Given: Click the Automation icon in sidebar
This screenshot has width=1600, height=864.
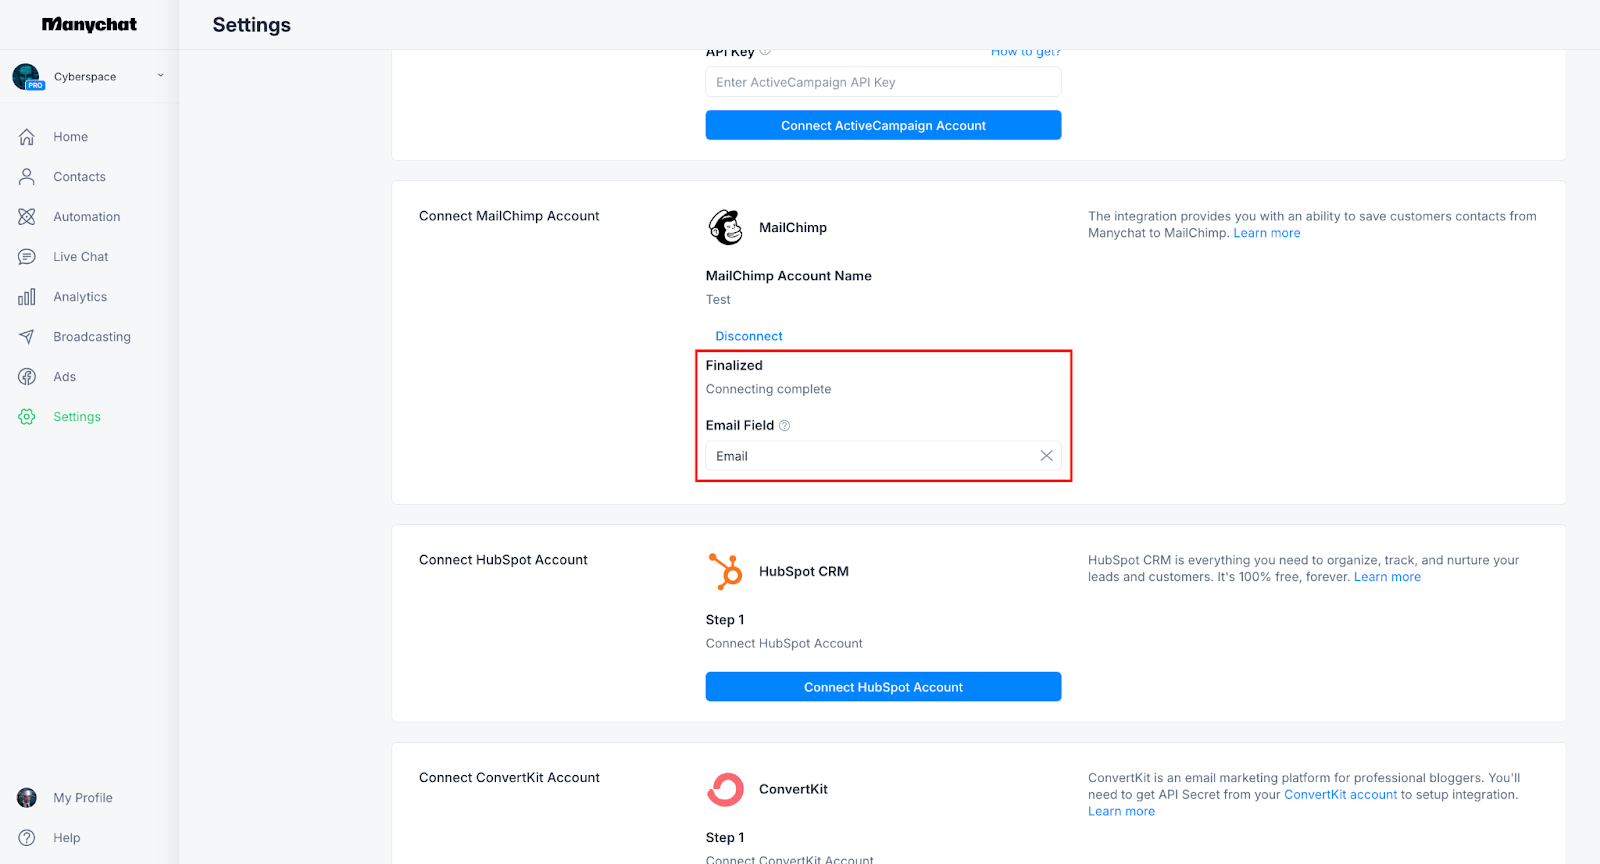Looking at the screenshot, I should tap(27, 217).
